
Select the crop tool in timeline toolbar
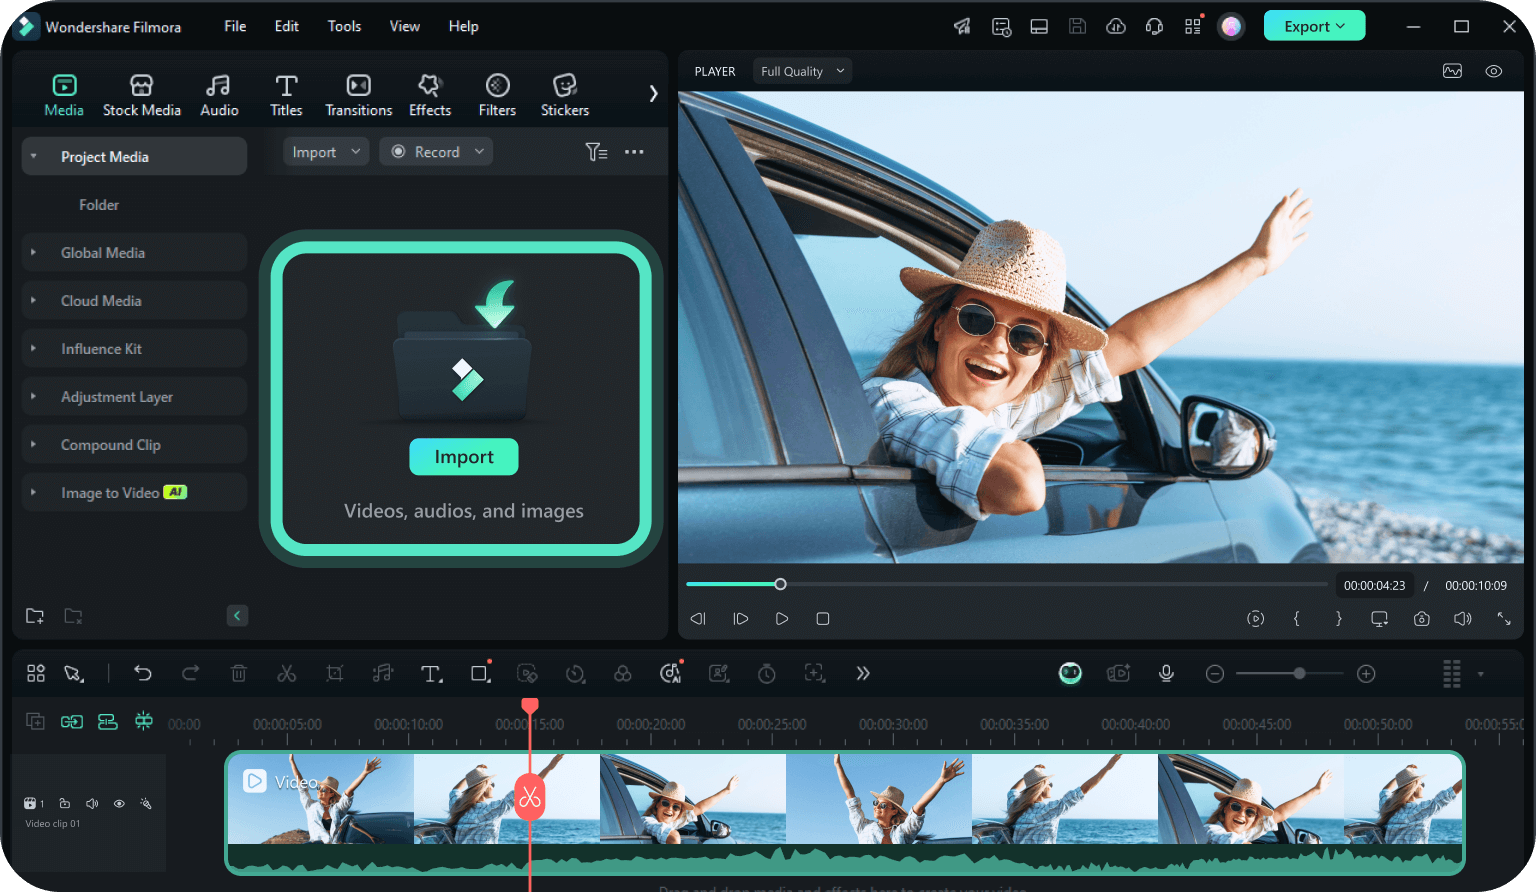(335, 674)
